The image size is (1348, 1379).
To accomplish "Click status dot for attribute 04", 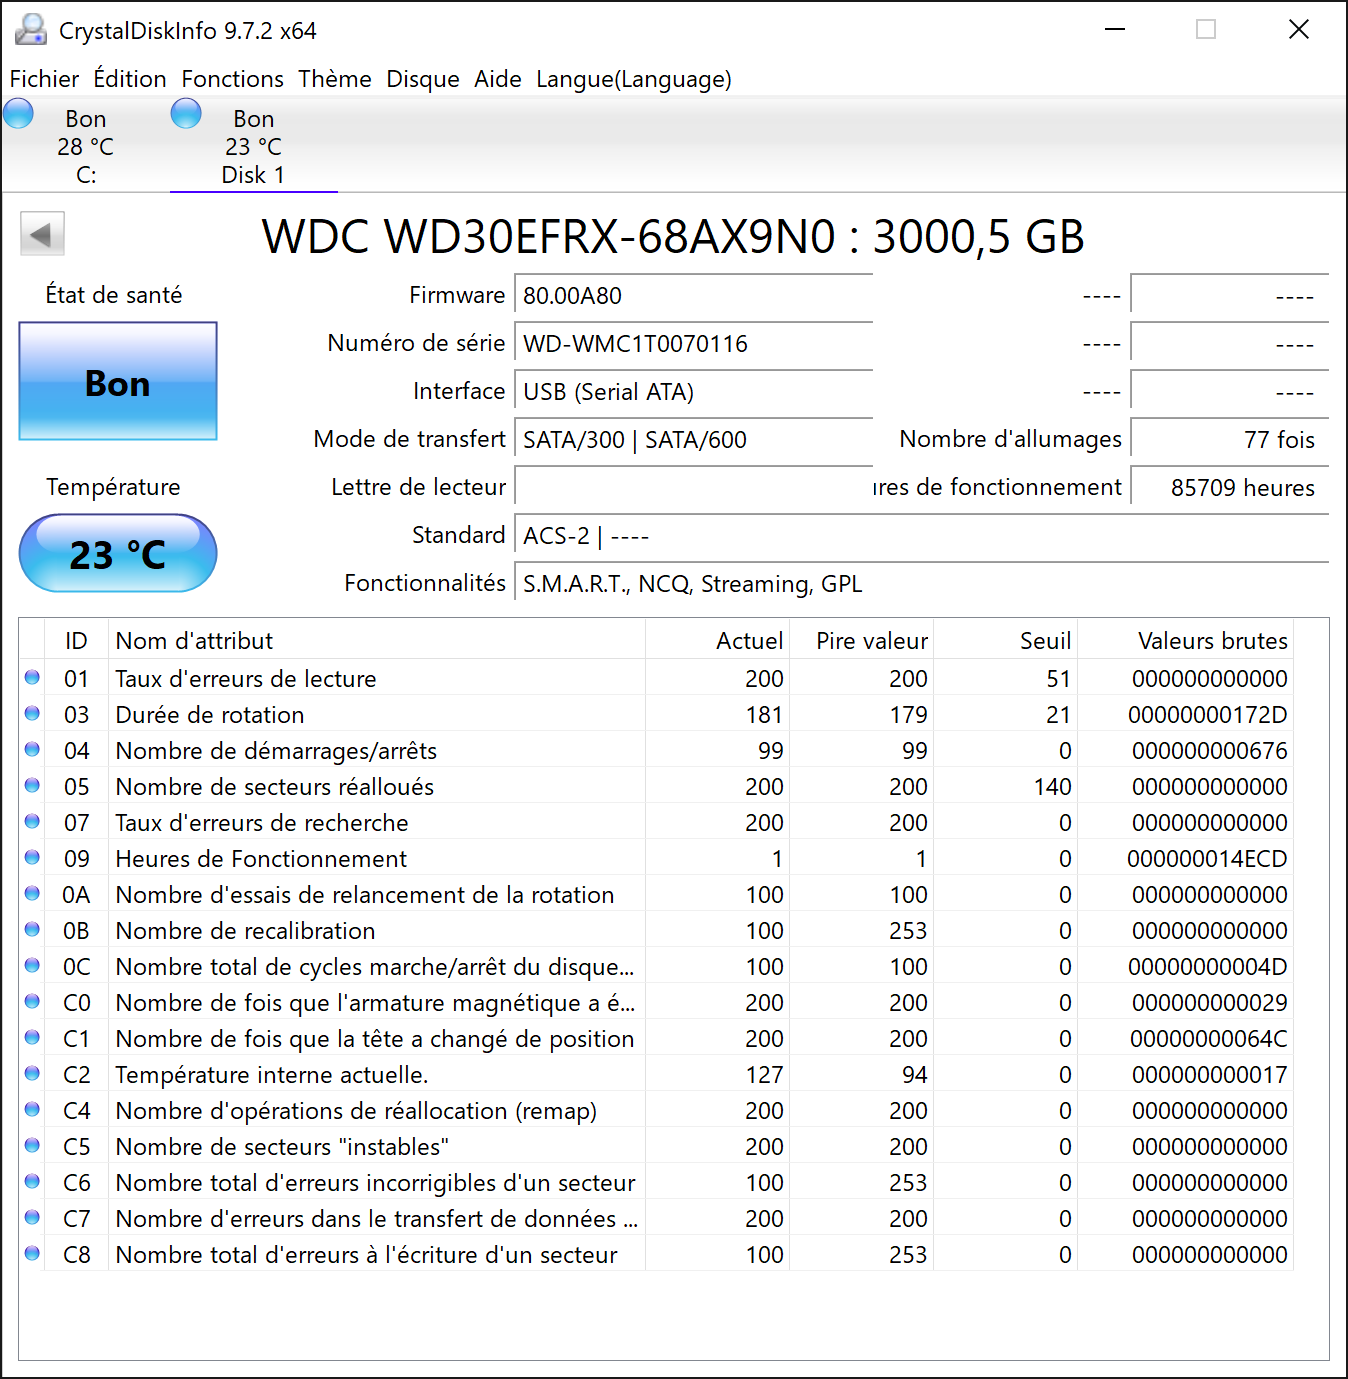I will click(x=32, y=750).
